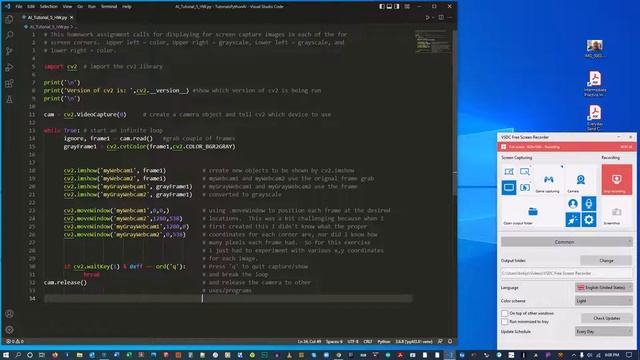This screenshot has height=360, width=640.
Task: Click the output folder path field
Action: tap(567, 273)
